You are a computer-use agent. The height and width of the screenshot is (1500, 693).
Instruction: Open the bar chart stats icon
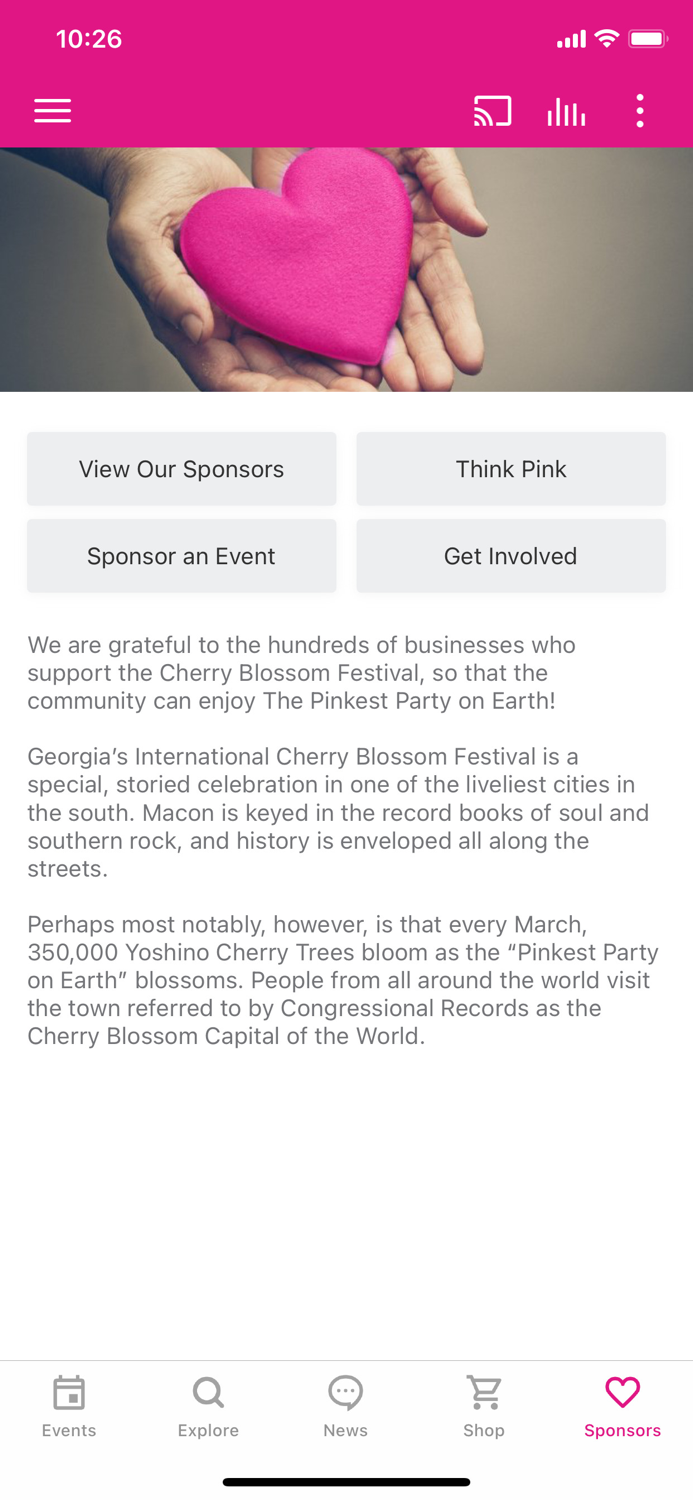pos(566,110)
